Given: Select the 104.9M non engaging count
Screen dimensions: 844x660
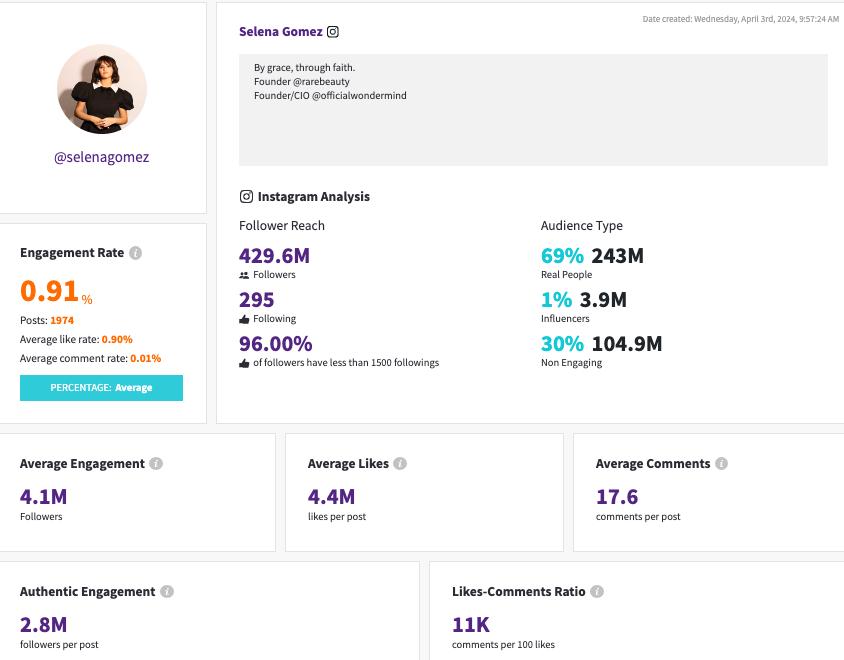Looking at the screenshot, I should 627,344.
